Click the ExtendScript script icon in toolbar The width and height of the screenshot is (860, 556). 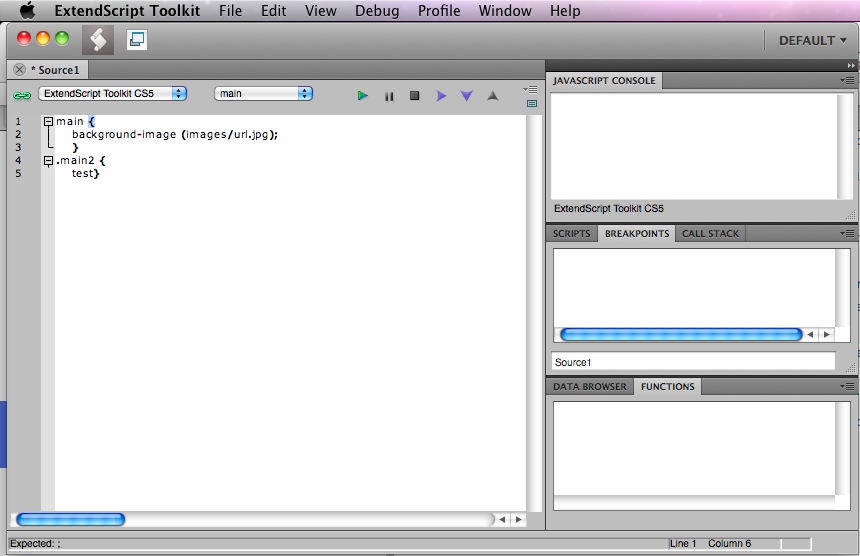[98, 40]
